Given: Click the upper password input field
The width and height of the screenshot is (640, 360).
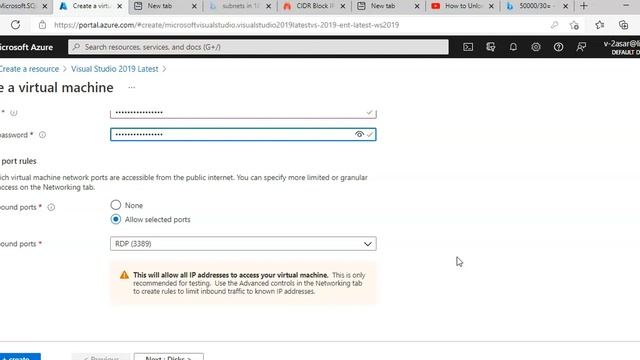Looking at the screenshot, I should 243,113.
